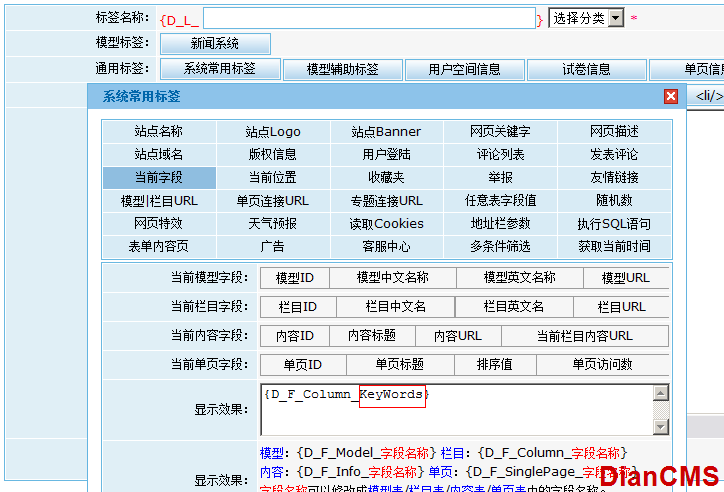Select the 单页访问数 field button
This screenshot has width=724, height=492.
(x=602, y=365)
